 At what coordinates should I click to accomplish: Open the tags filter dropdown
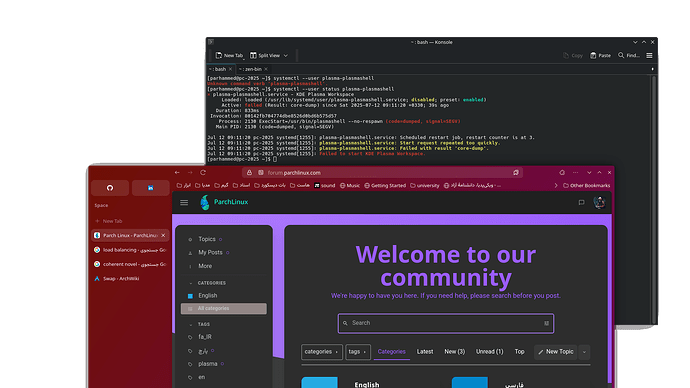[x=358, y=351]
